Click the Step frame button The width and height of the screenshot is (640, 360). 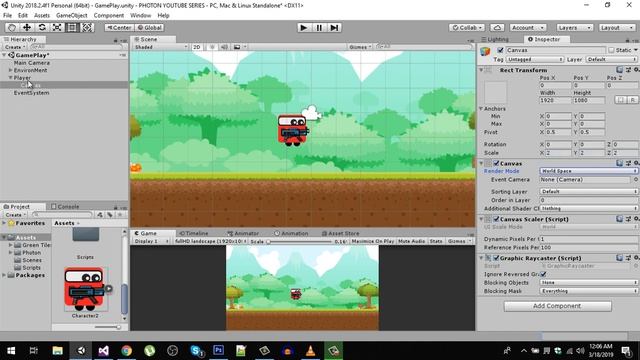click(334, 27)
